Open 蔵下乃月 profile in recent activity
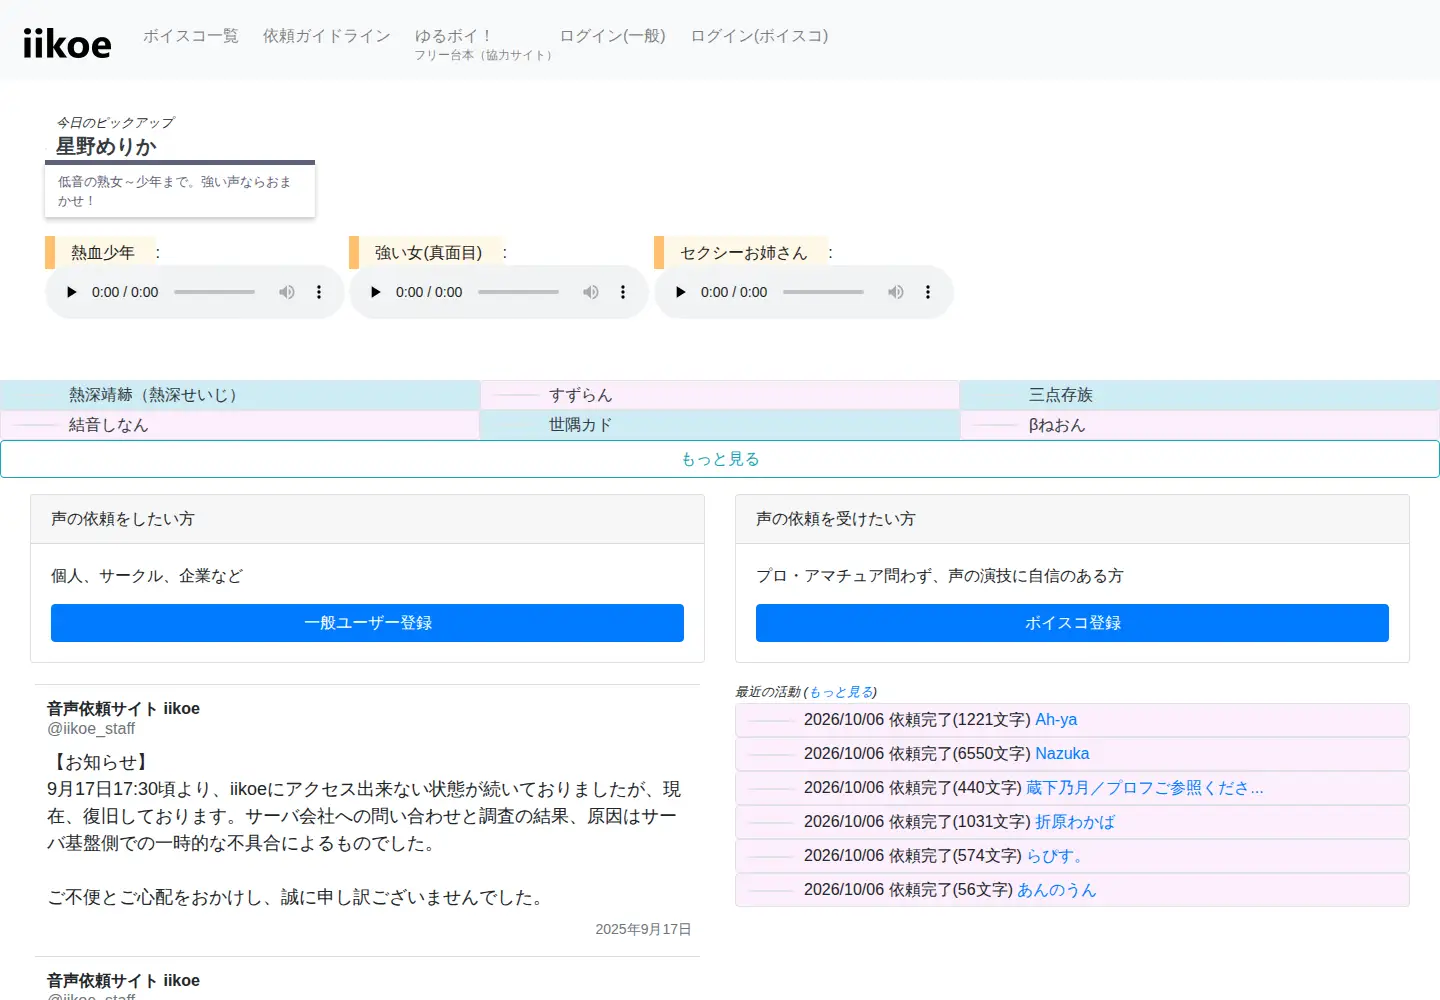The image size is (1440, 1000). tap(1145, 788)
